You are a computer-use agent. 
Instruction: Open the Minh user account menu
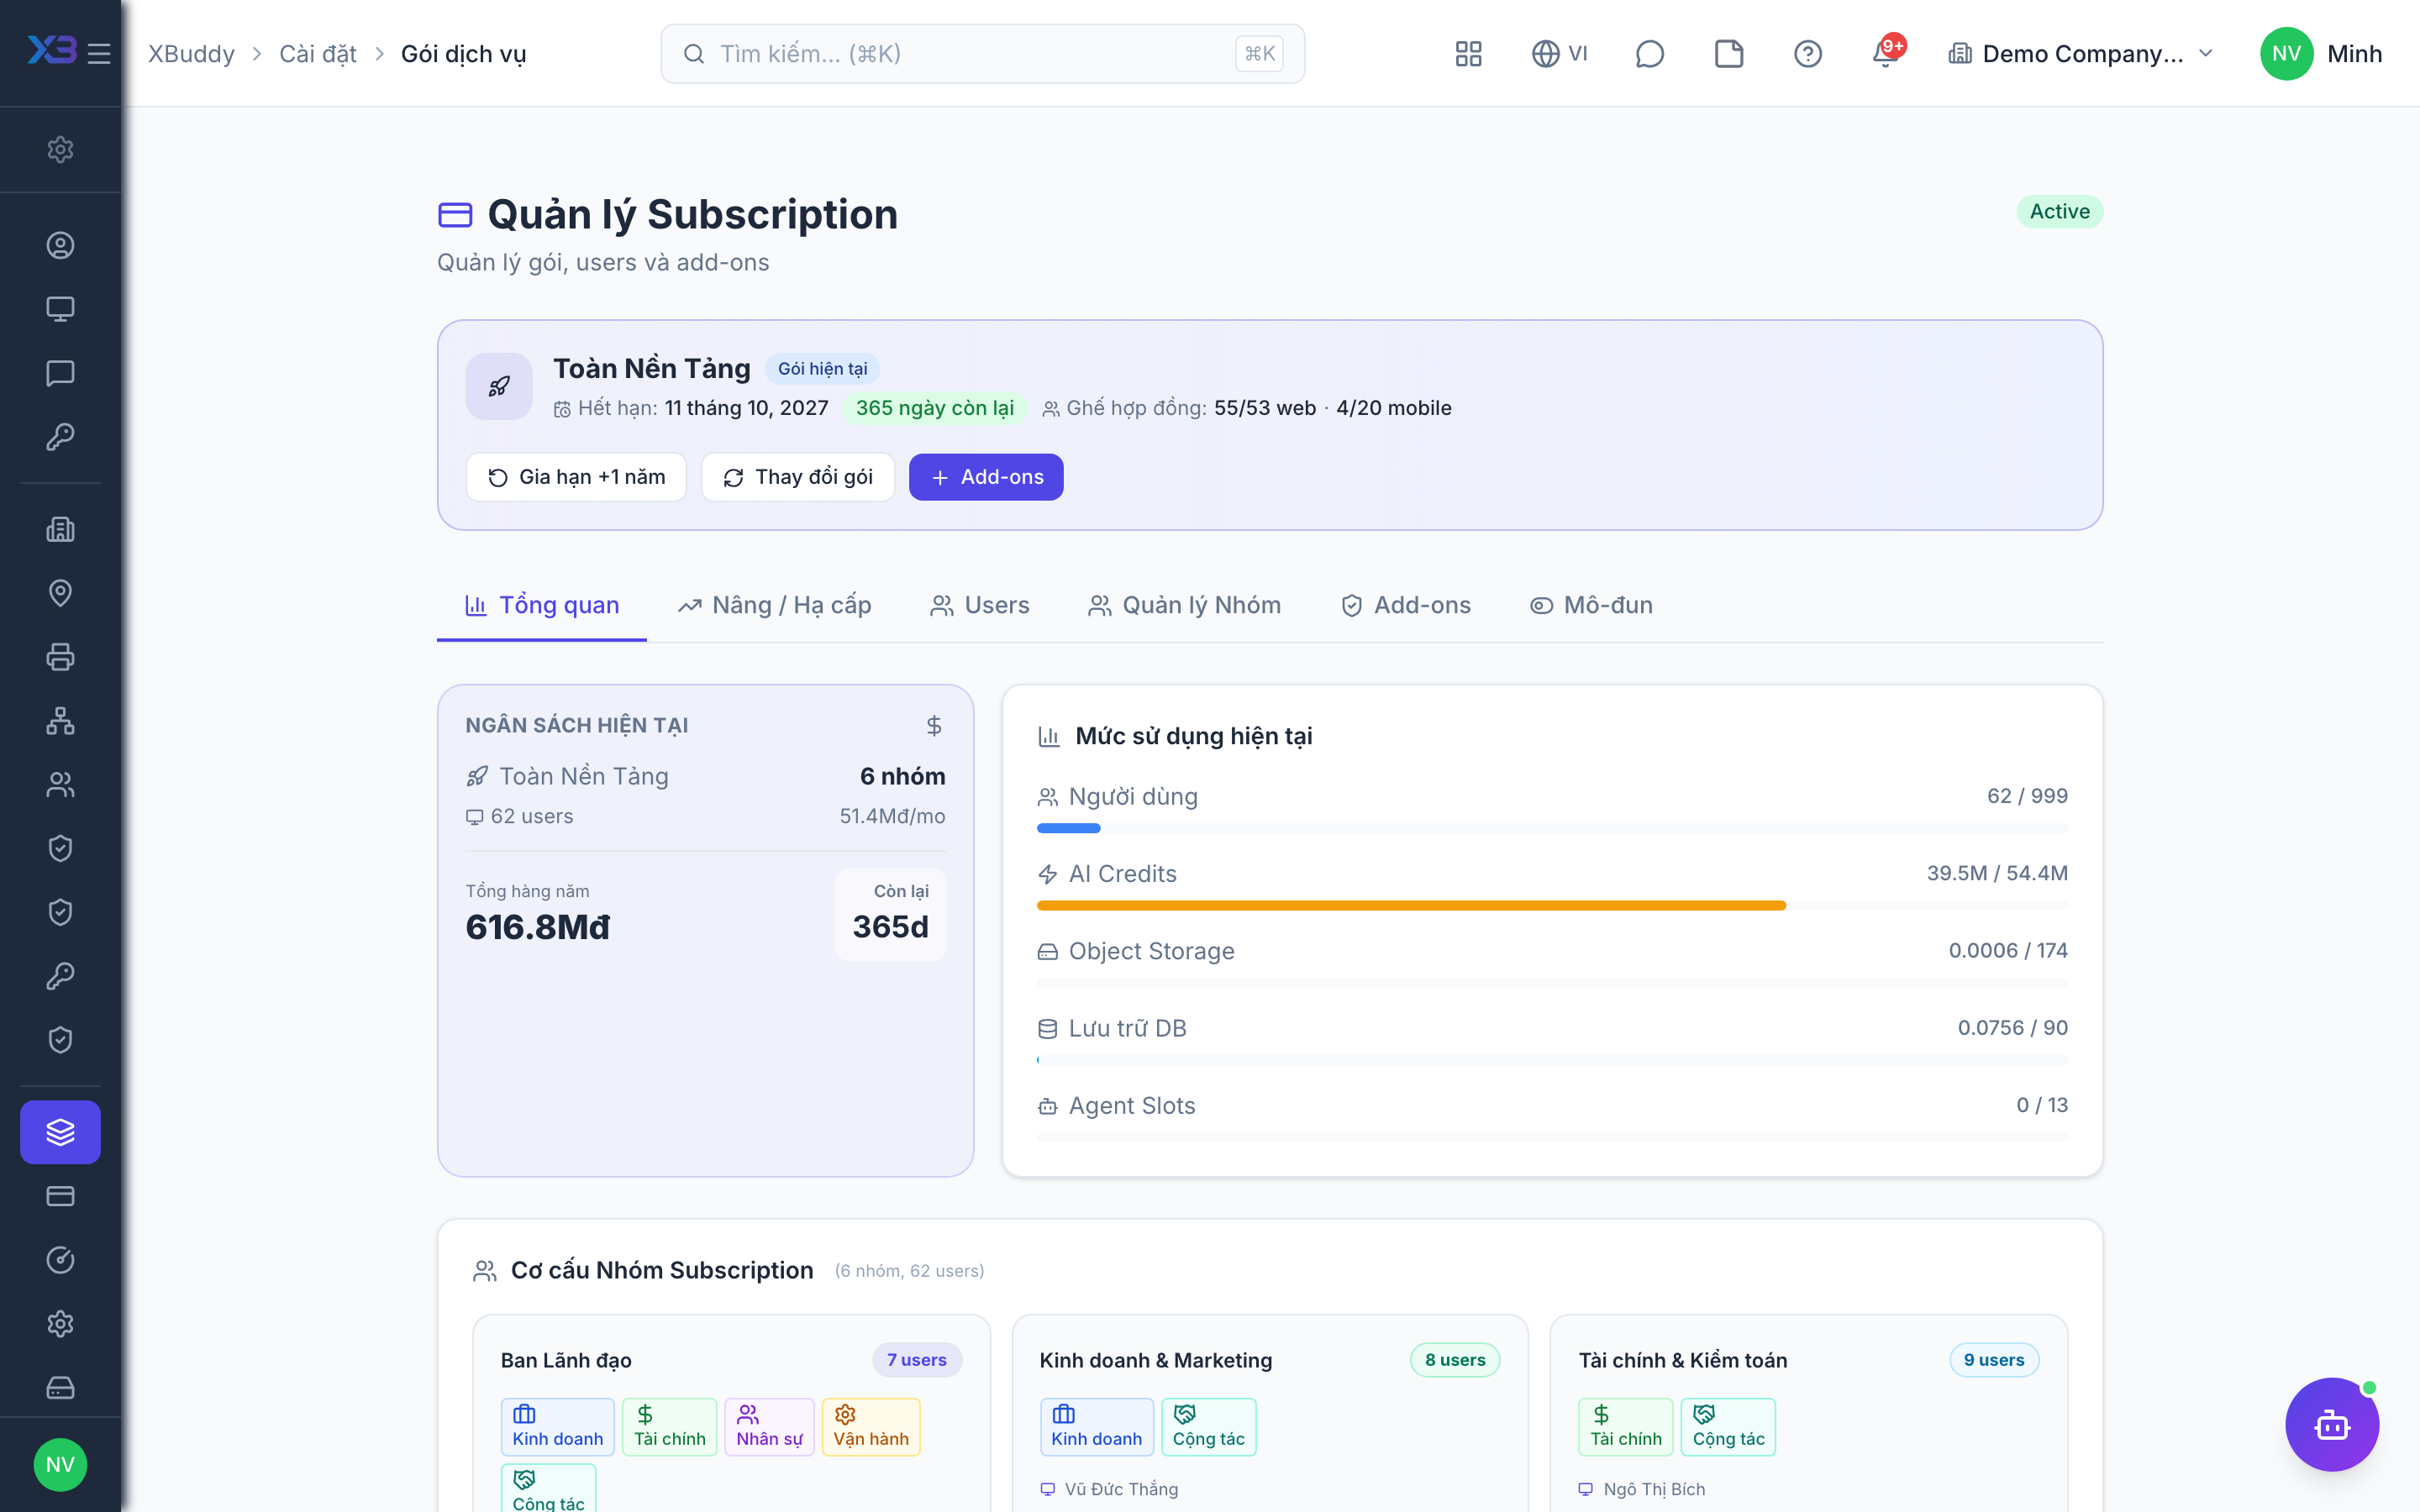click(2322, 53)
